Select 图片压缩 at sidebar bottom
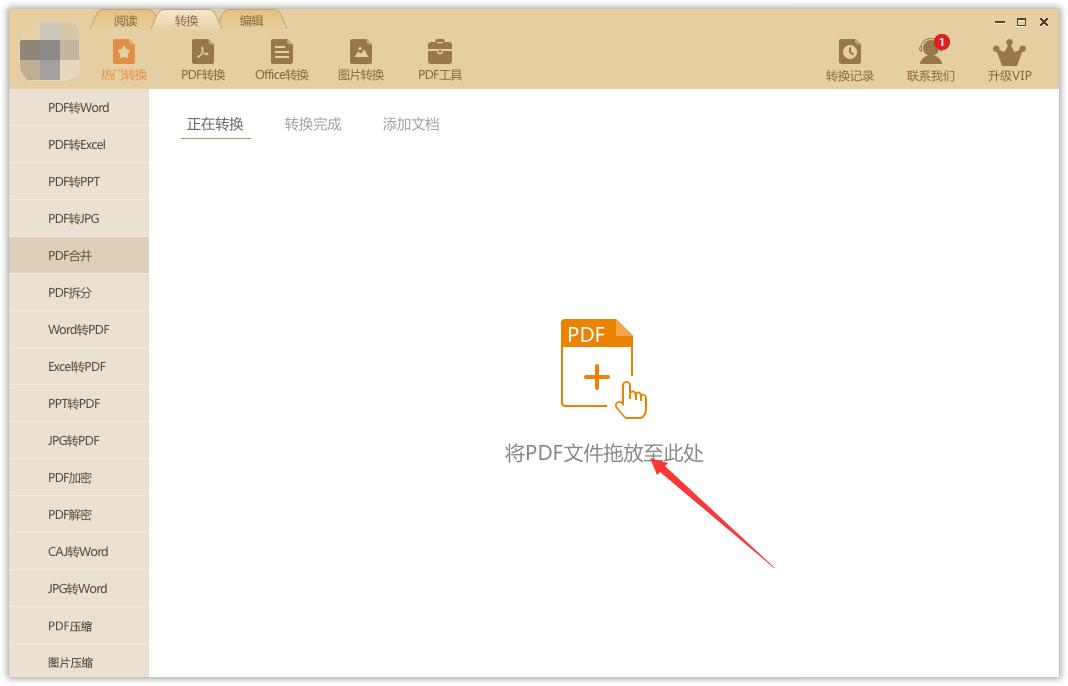This screenshot has width=1068, height=686. [x=78, y=662]
